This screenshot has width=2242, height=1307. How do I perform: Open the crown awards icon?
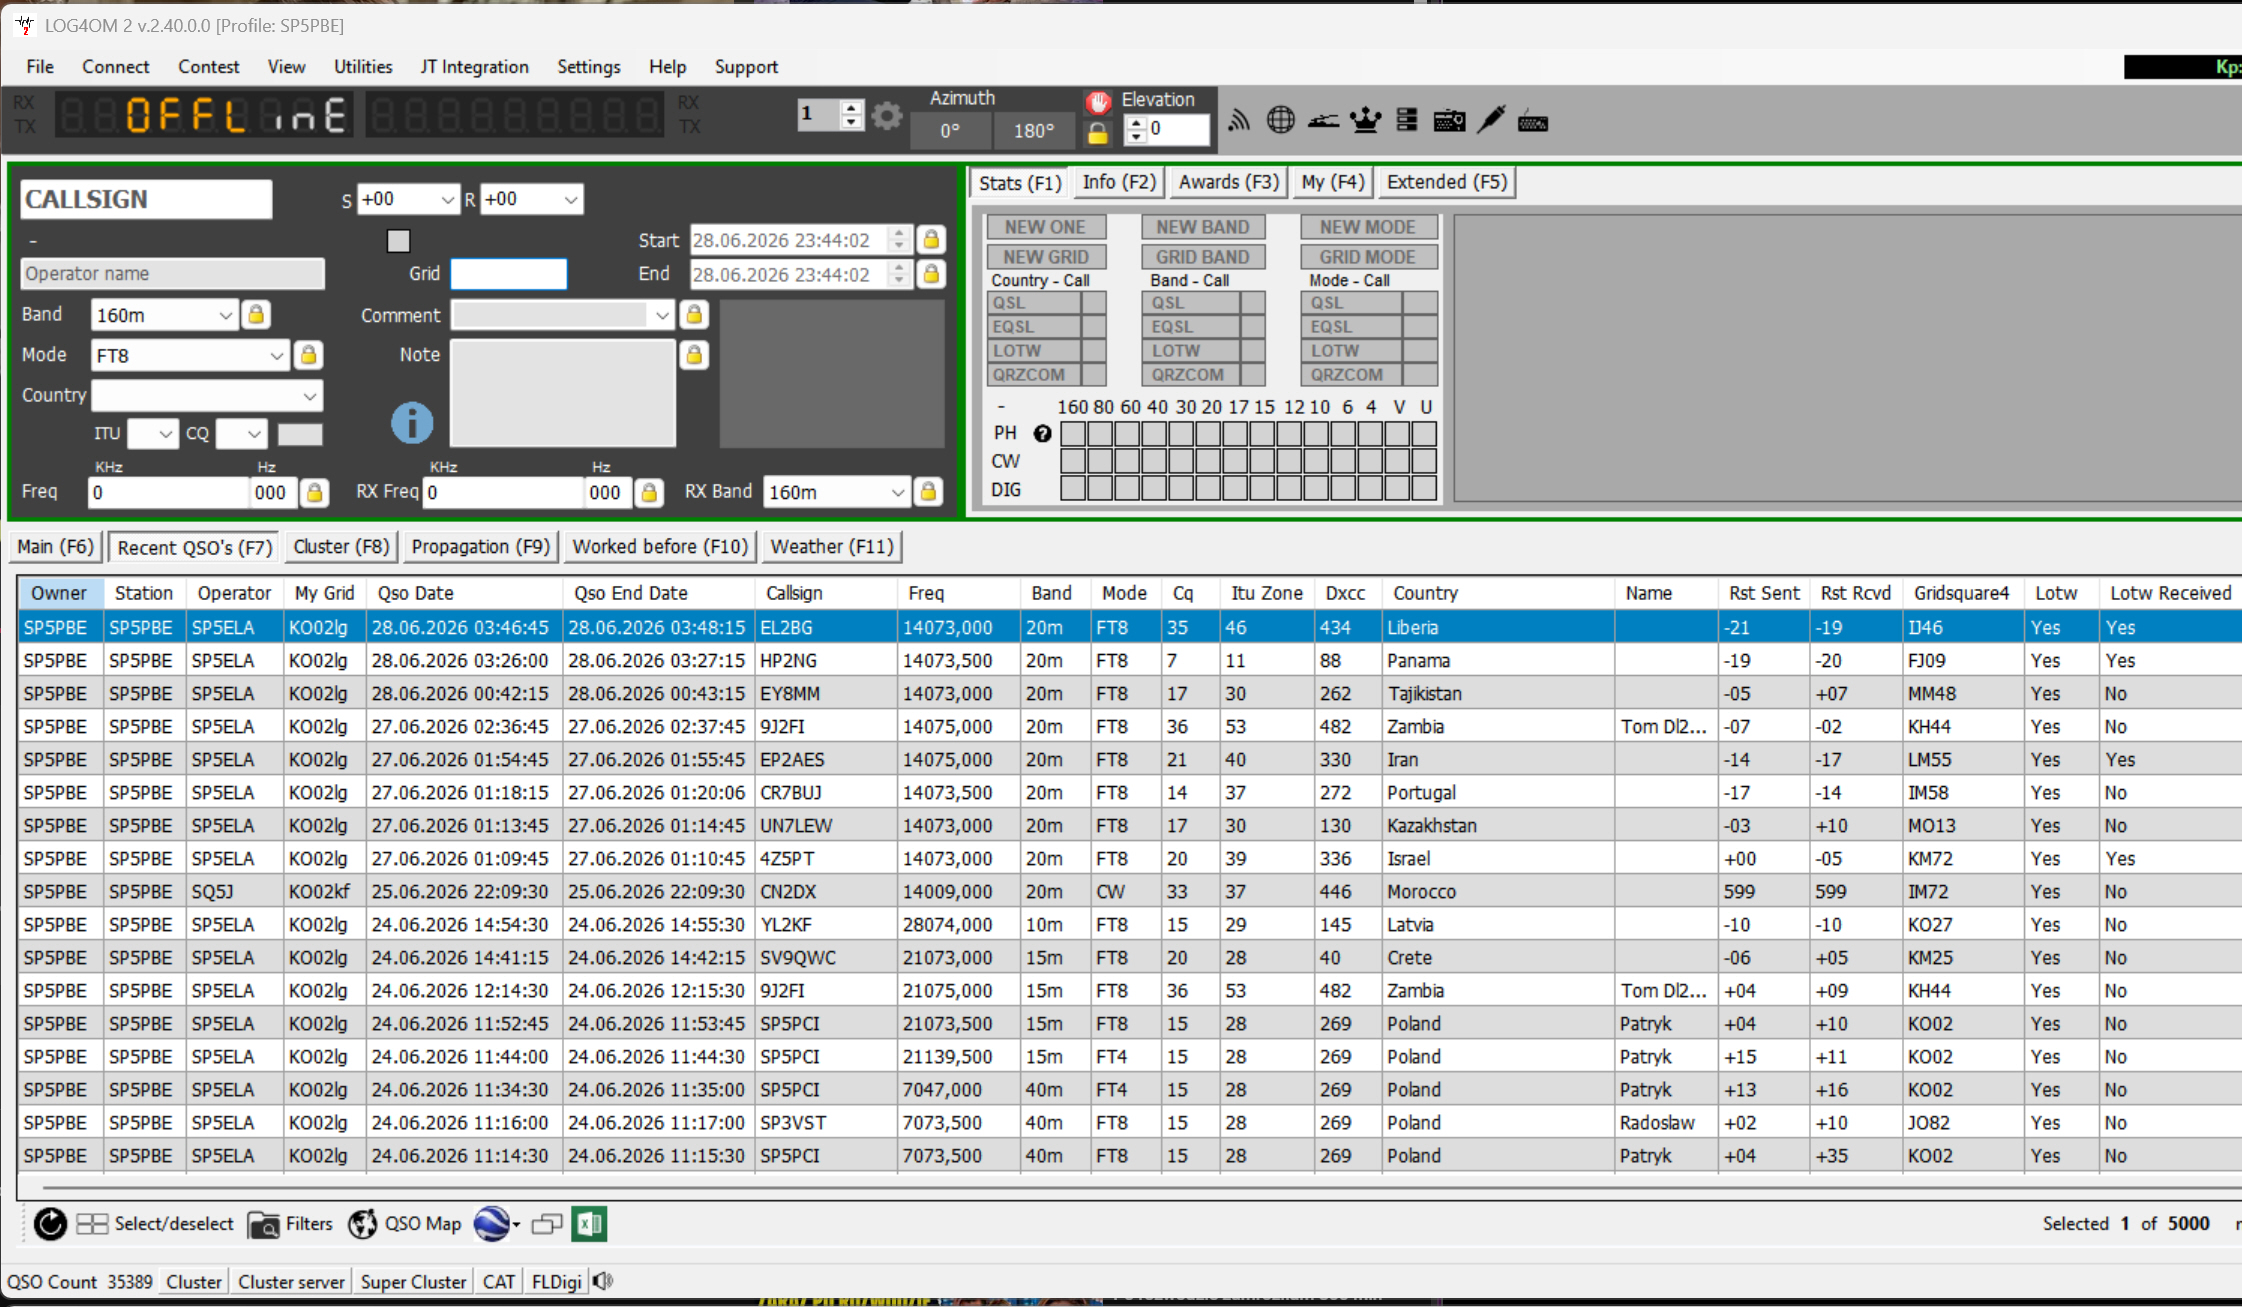1365,121
